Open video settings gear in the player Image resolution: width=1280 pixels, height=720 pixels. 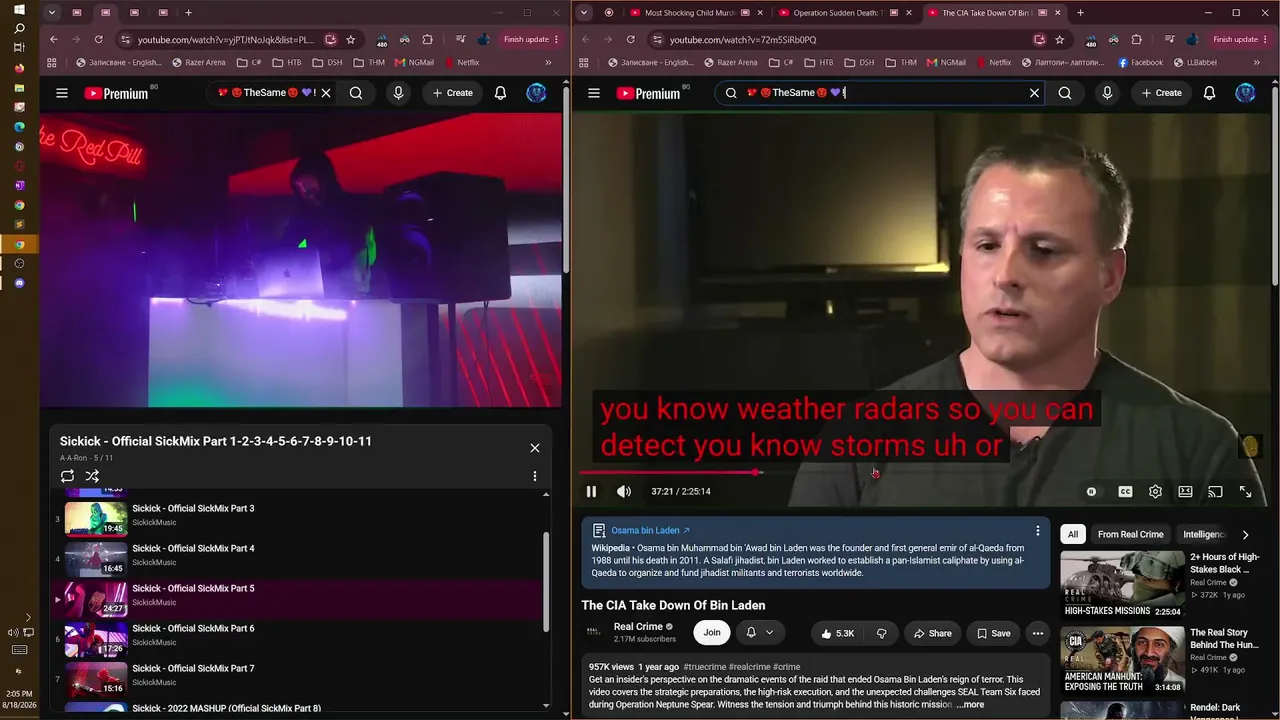click(x=1155, y=492)
